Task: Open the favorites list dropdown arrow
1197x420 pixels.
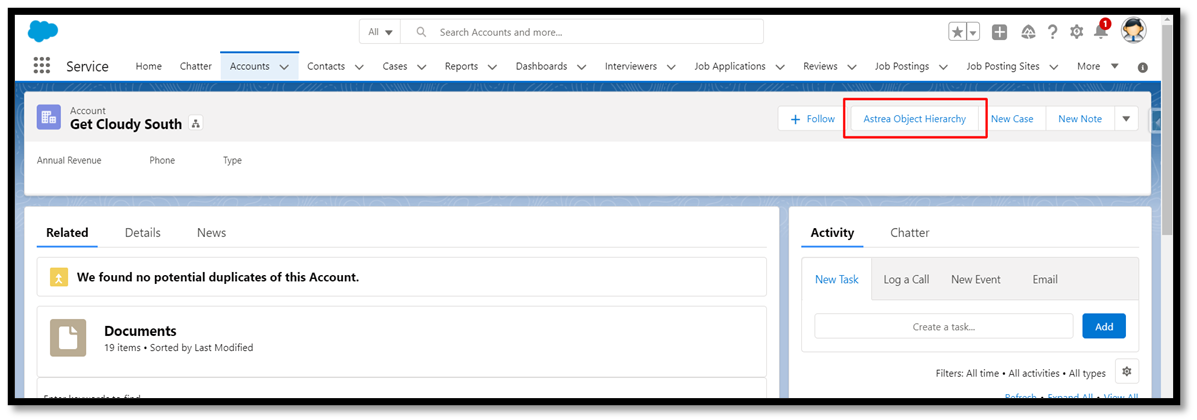Action: click(x=973, y=32)
